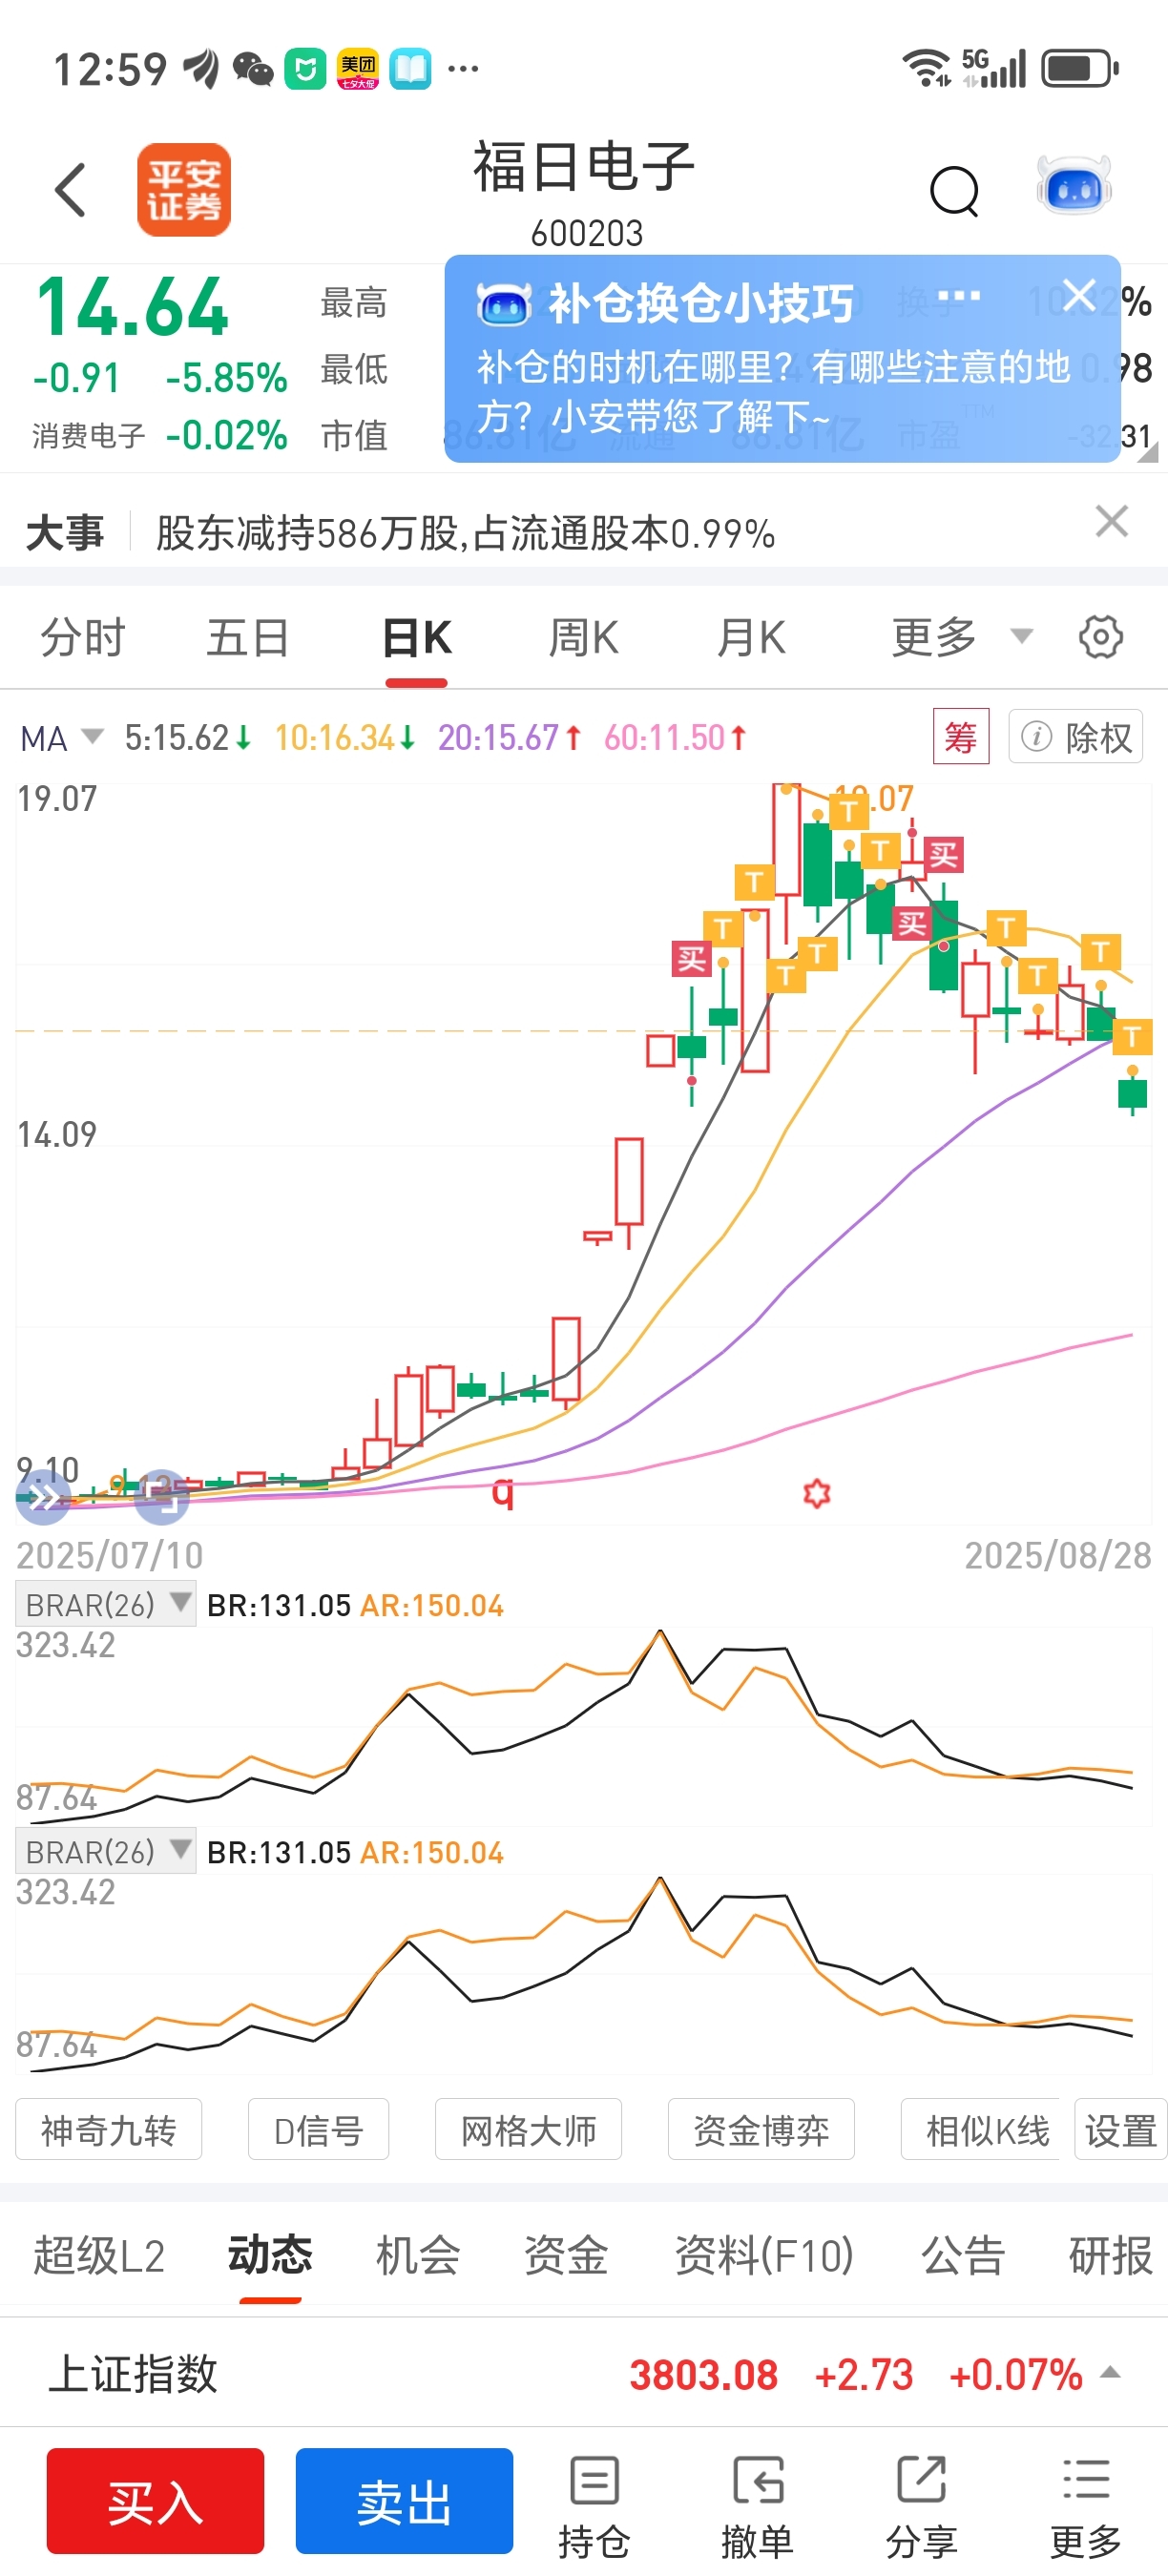Switch to 机会 tab

click(x=418, y=2256)
